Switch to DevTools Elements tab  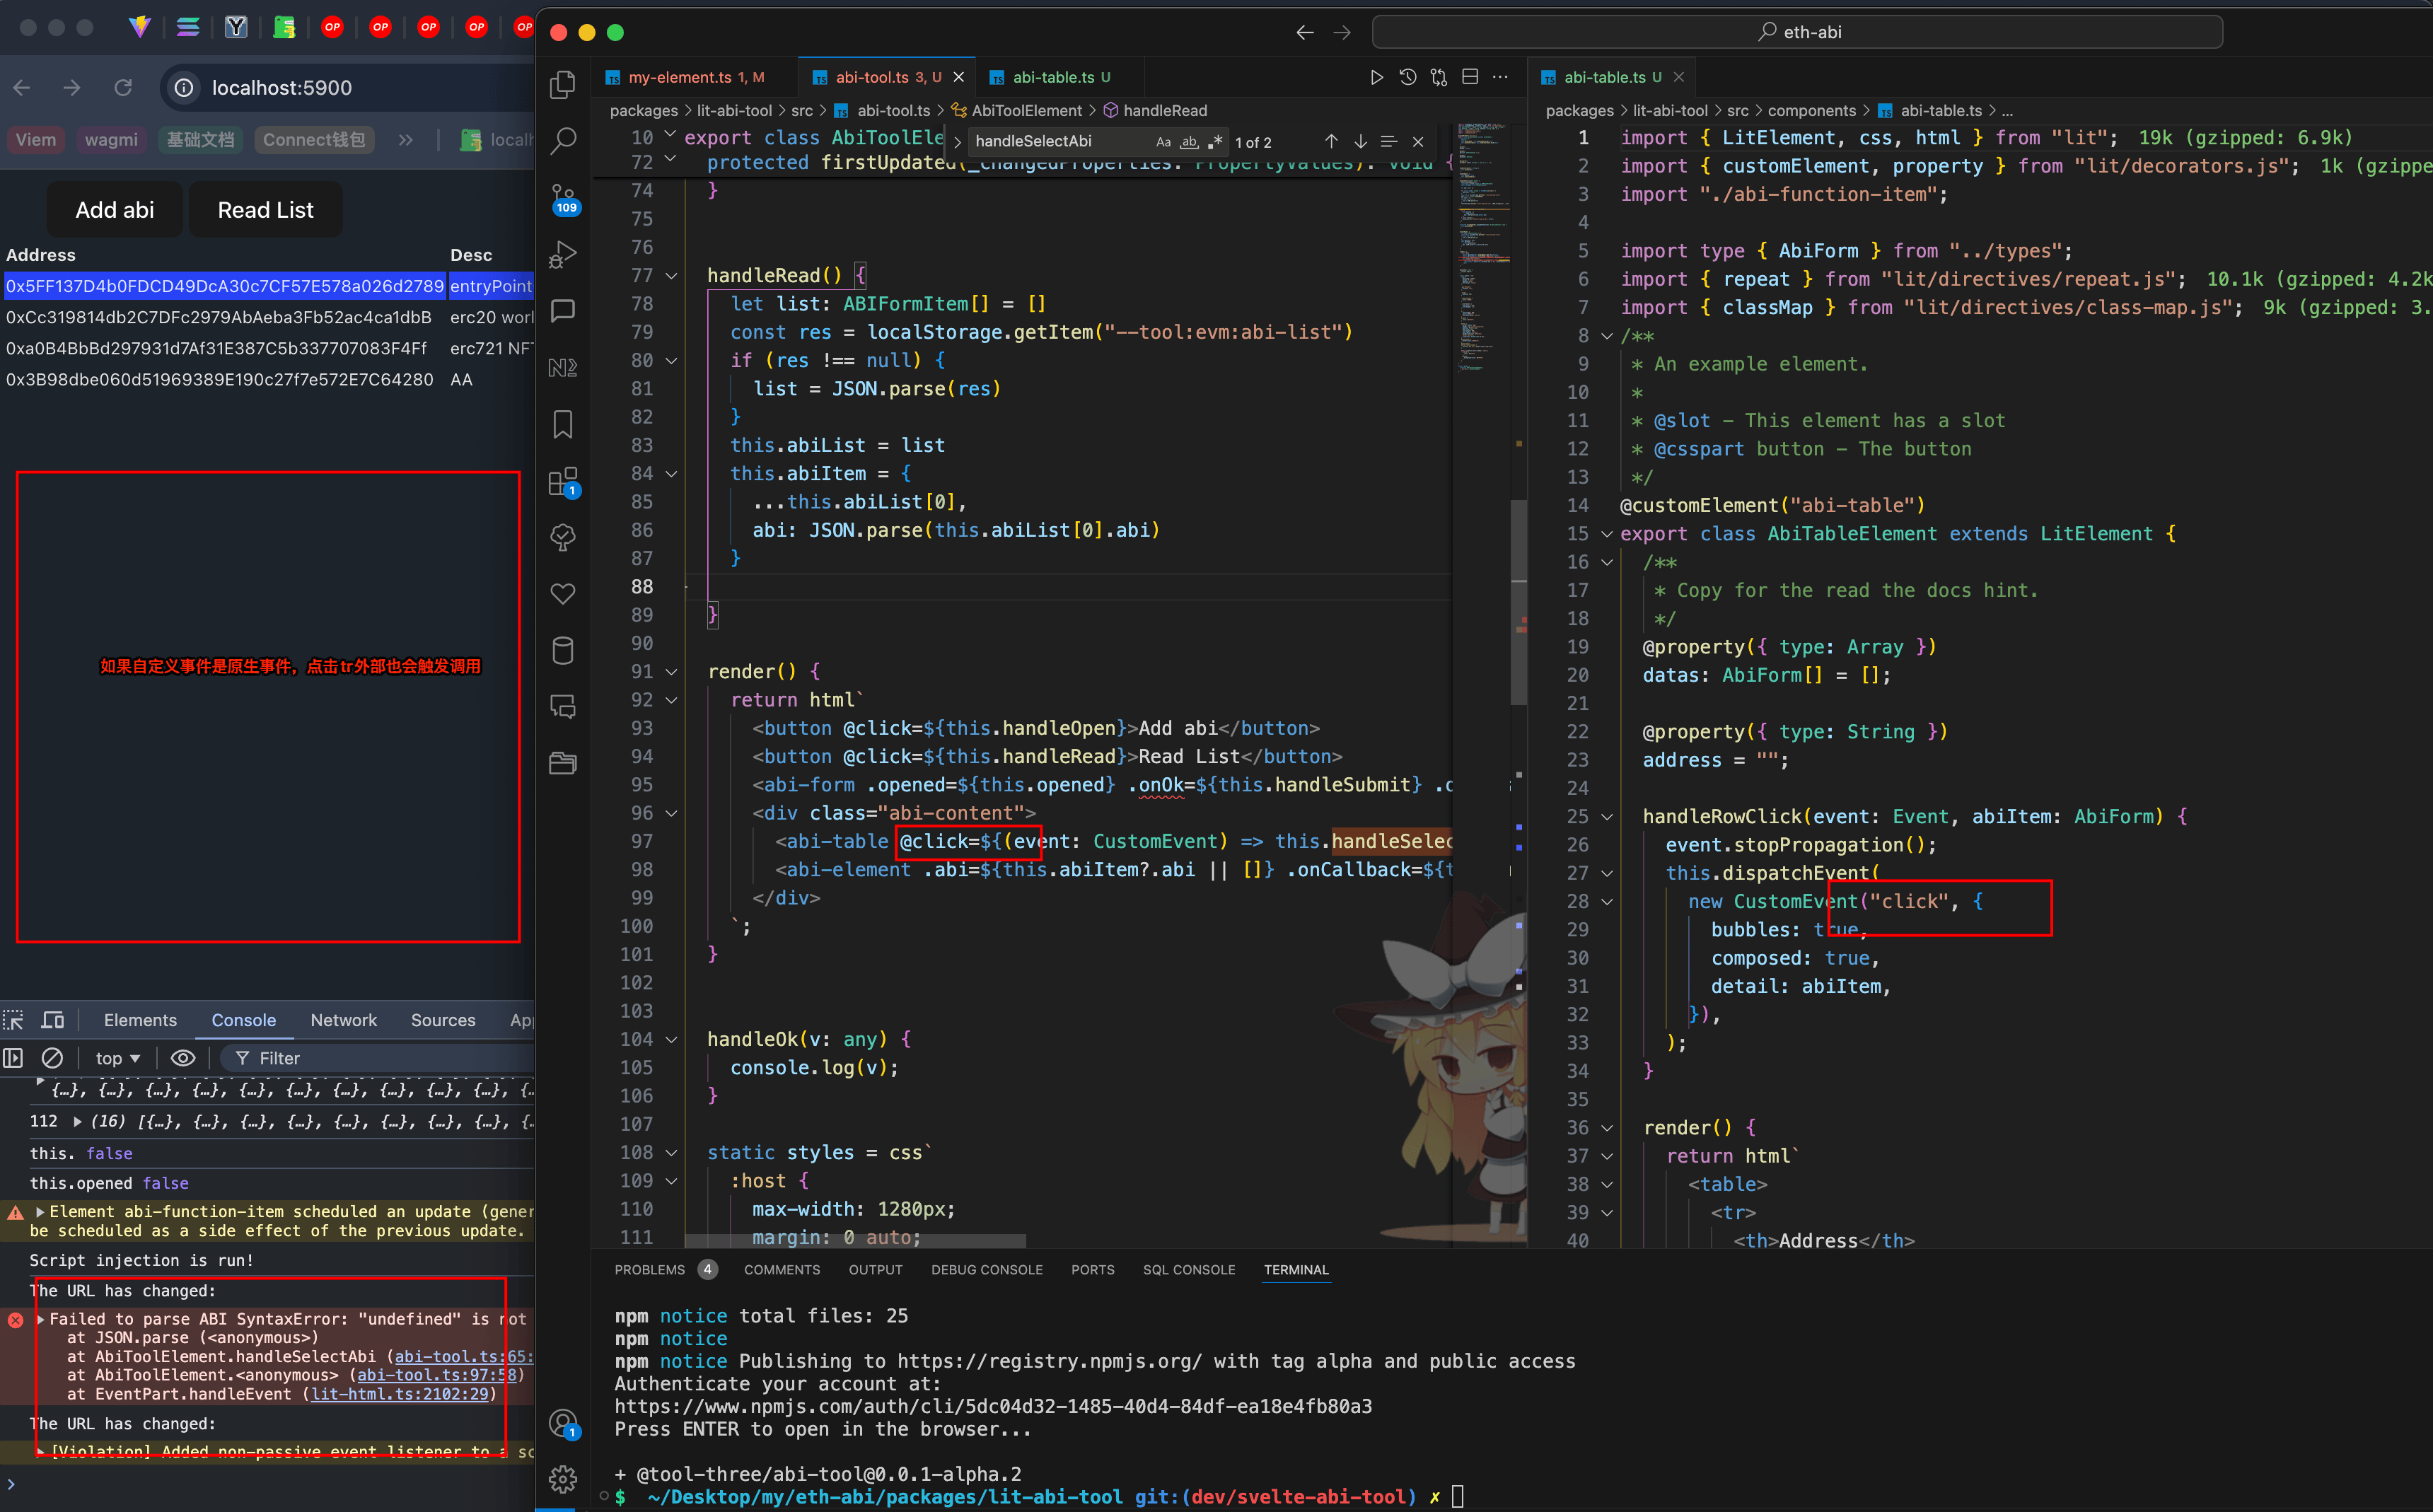tap(140, 1020)
